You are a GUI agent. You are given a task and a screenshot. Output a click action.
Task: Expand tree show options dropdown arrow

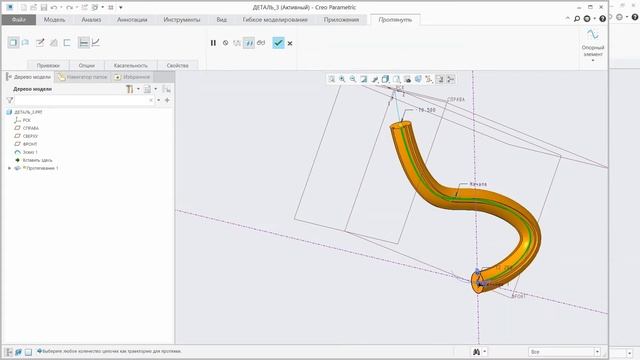pyautogui.click(x=156, y=89)
